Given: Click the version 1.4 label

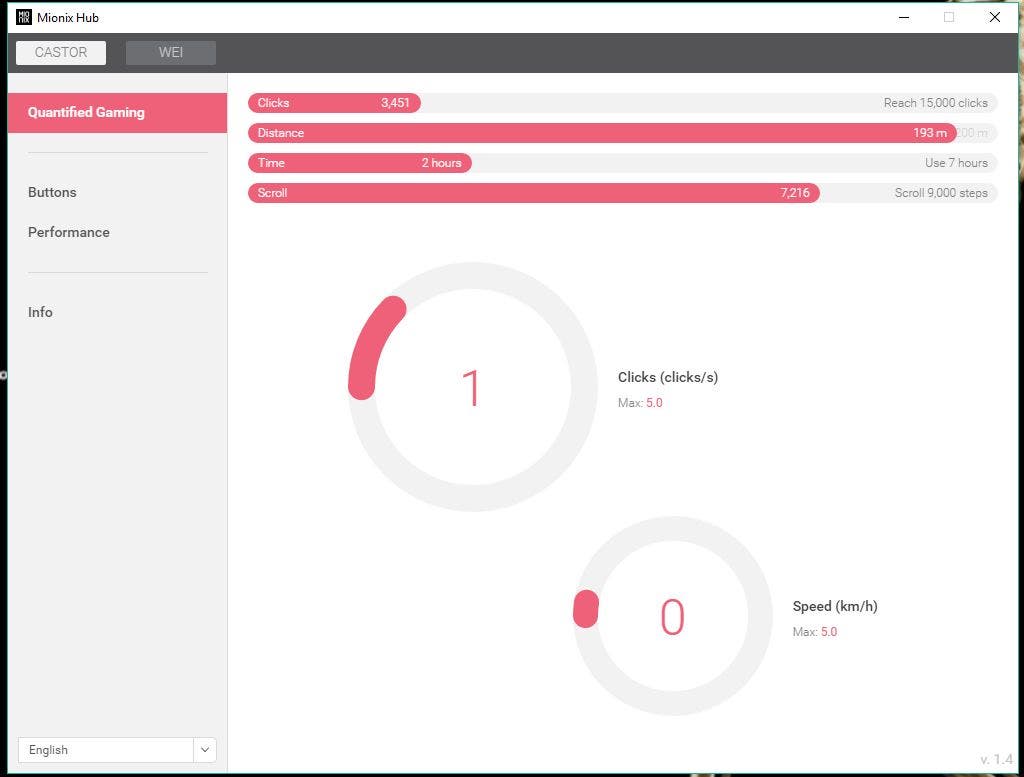Looking at the screenshot, I should [x=996, y=759].
